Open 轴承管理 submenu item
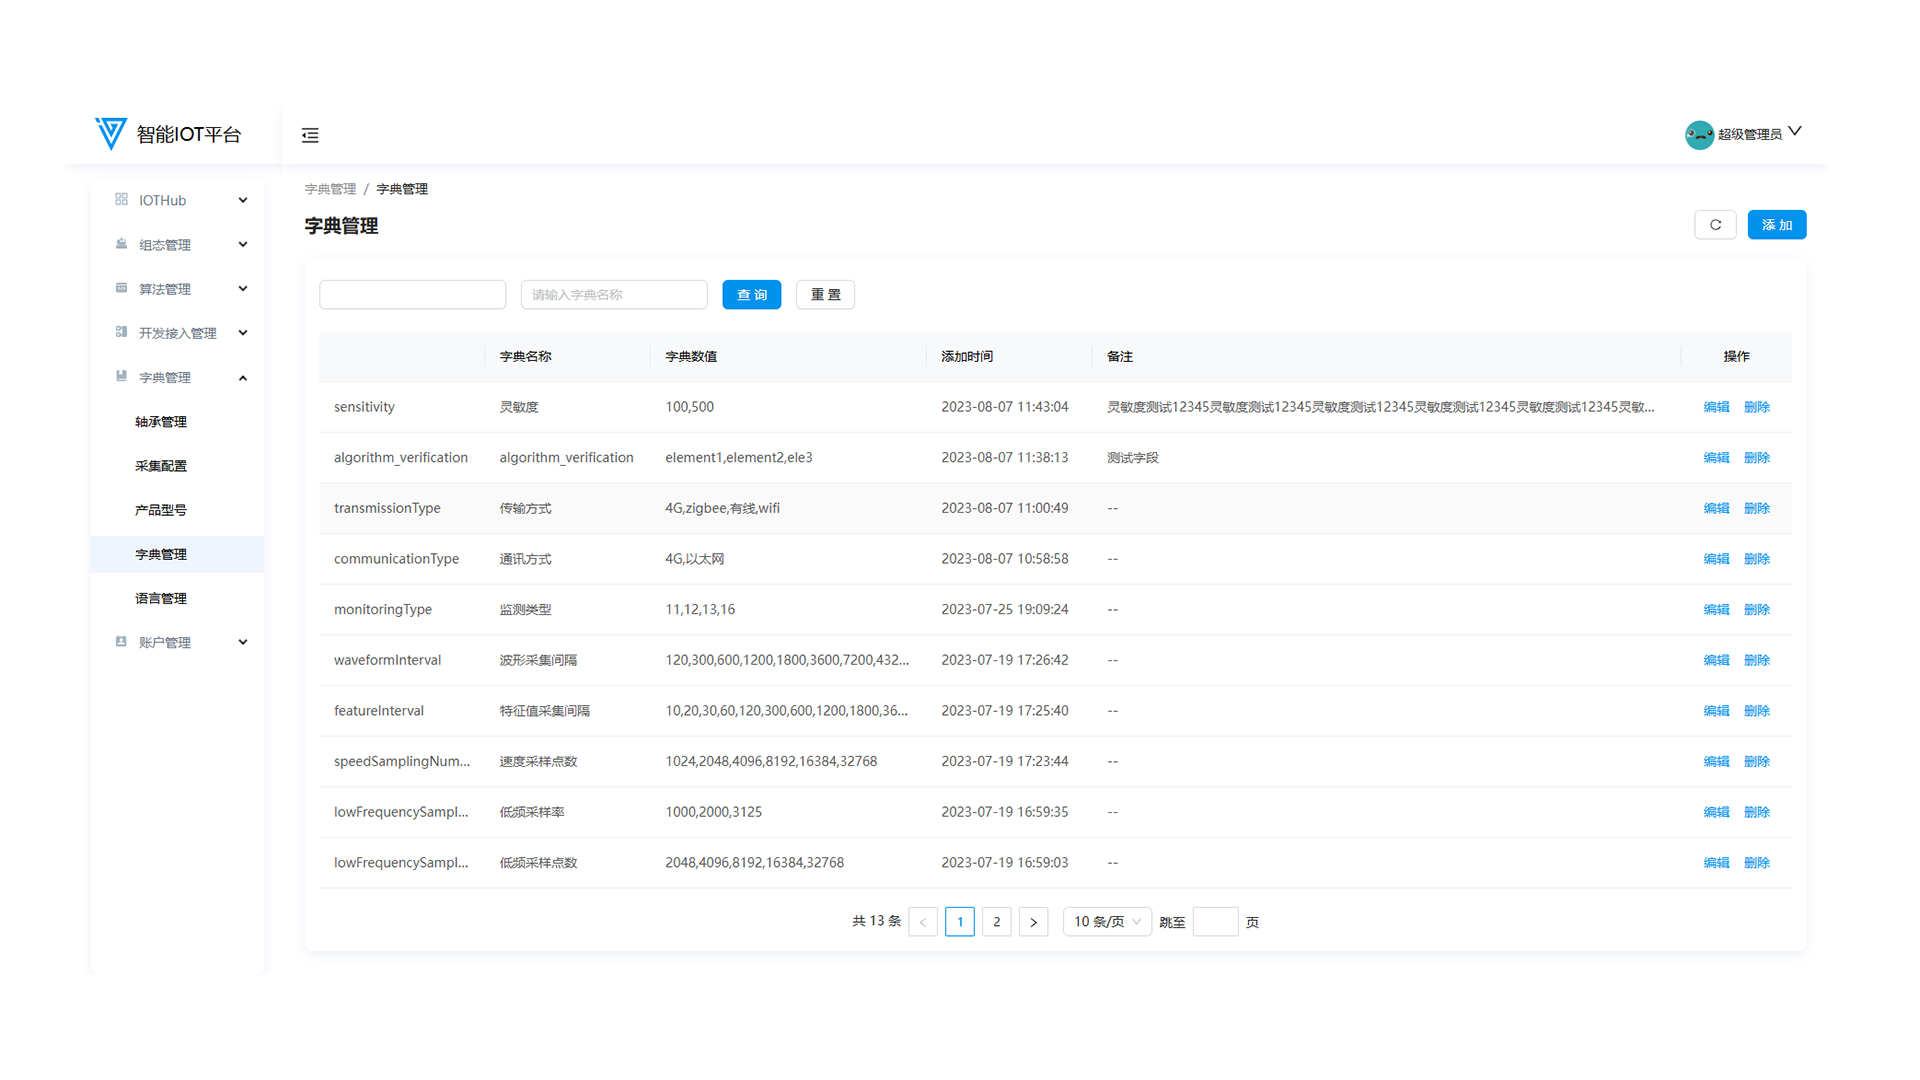Image resolution: width=1920 pixels, height=1080 pixels. coord(161,422)
